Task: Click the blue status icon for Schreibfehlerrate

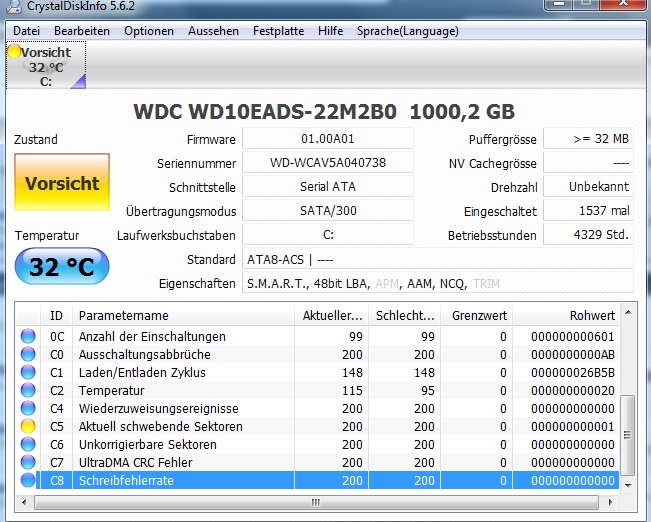Action: click(28, 480)
